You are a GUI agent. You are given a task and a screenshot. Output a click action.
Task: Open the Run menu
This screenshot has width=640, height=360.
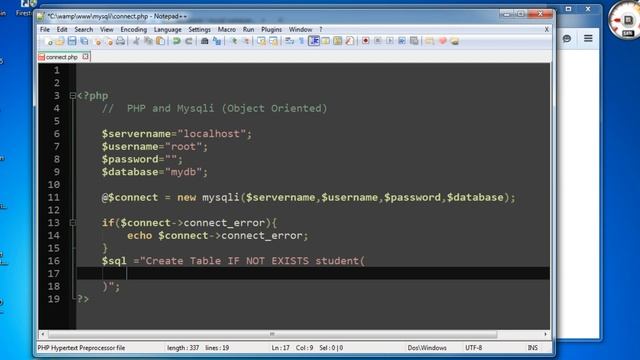pyautogui.click(x=248, y=29)
